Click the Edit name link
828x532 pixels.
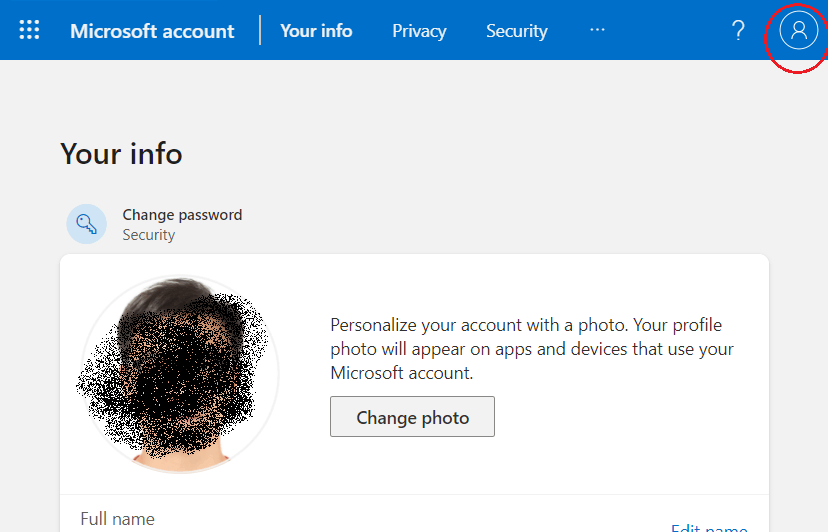coord(709,527)
